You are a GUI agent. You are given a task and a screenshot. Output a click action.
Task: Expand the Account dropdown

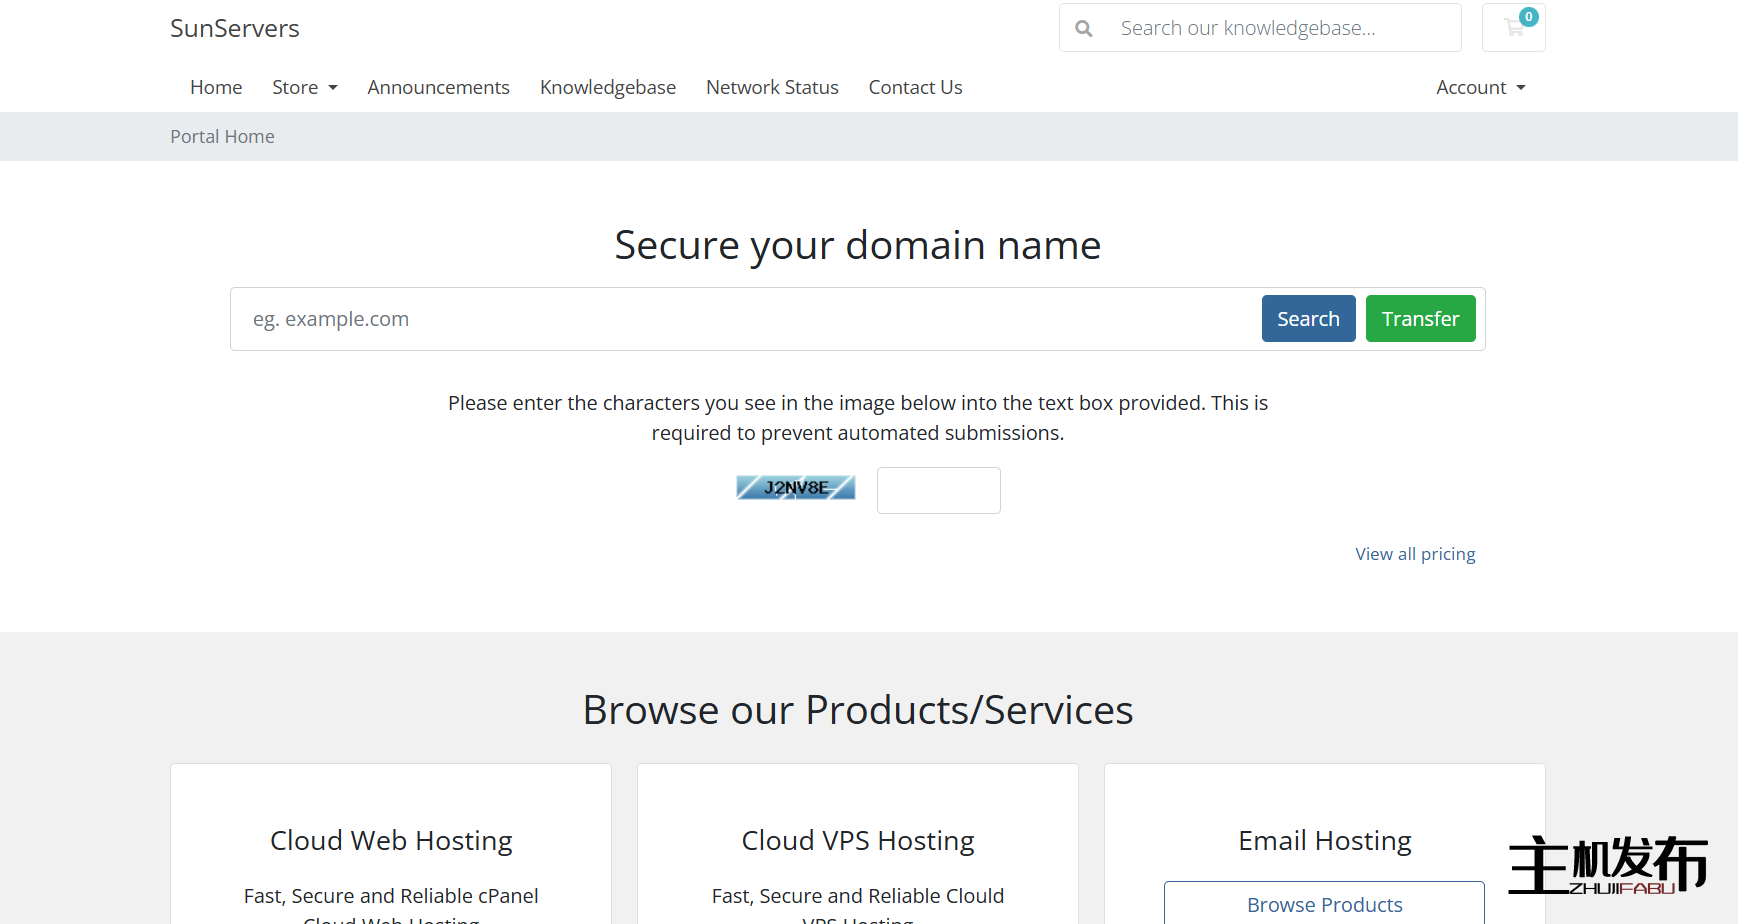click(1480, 88)
